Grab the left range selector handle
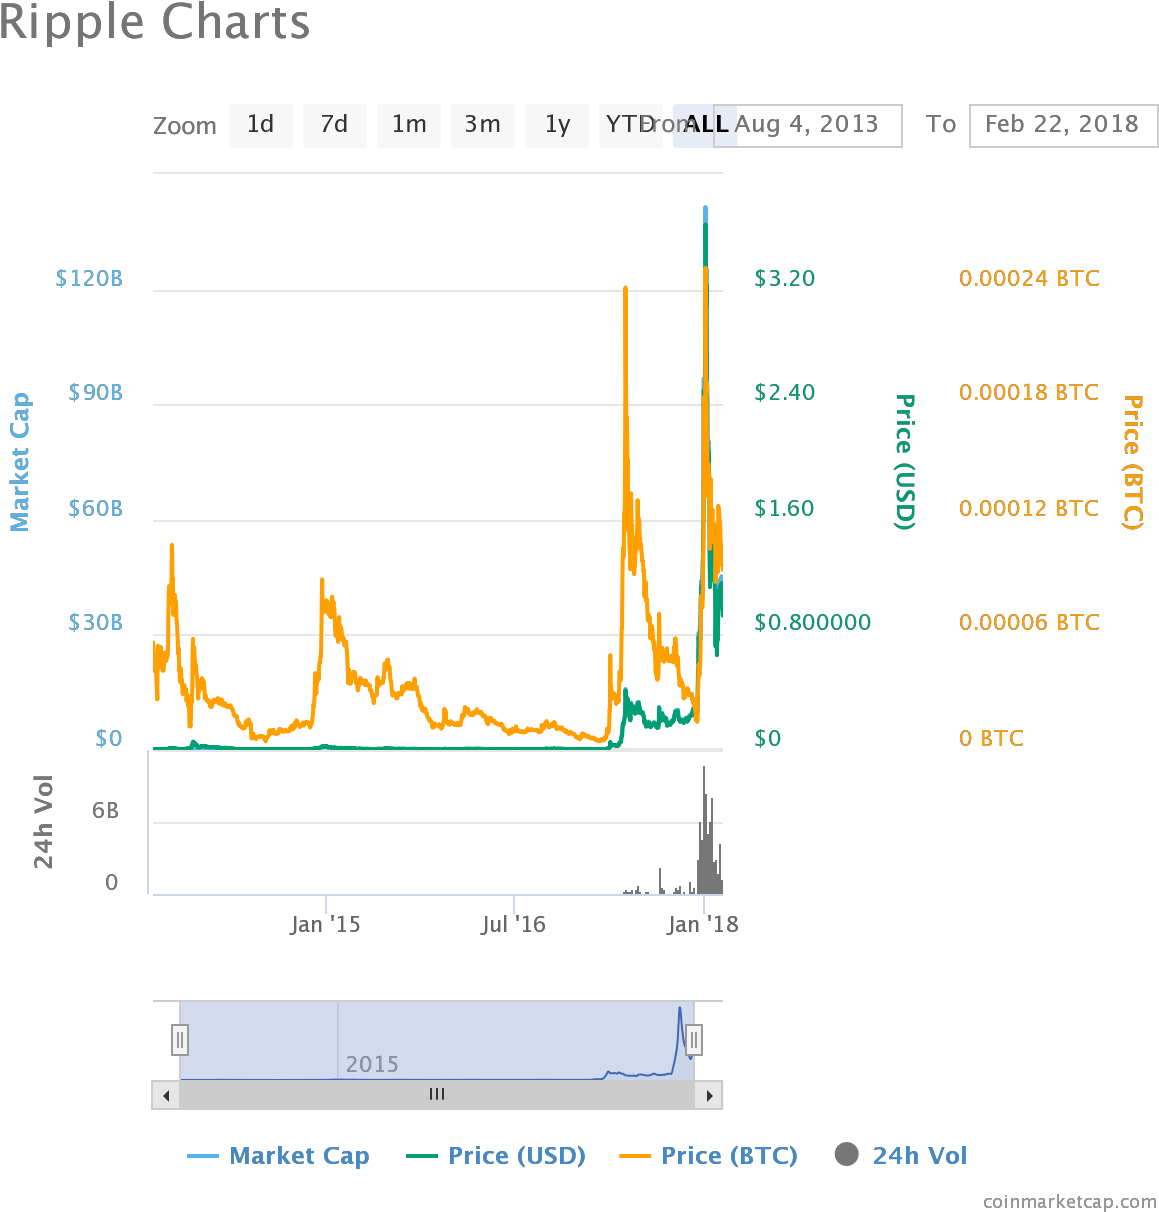 coord(179,1040)
